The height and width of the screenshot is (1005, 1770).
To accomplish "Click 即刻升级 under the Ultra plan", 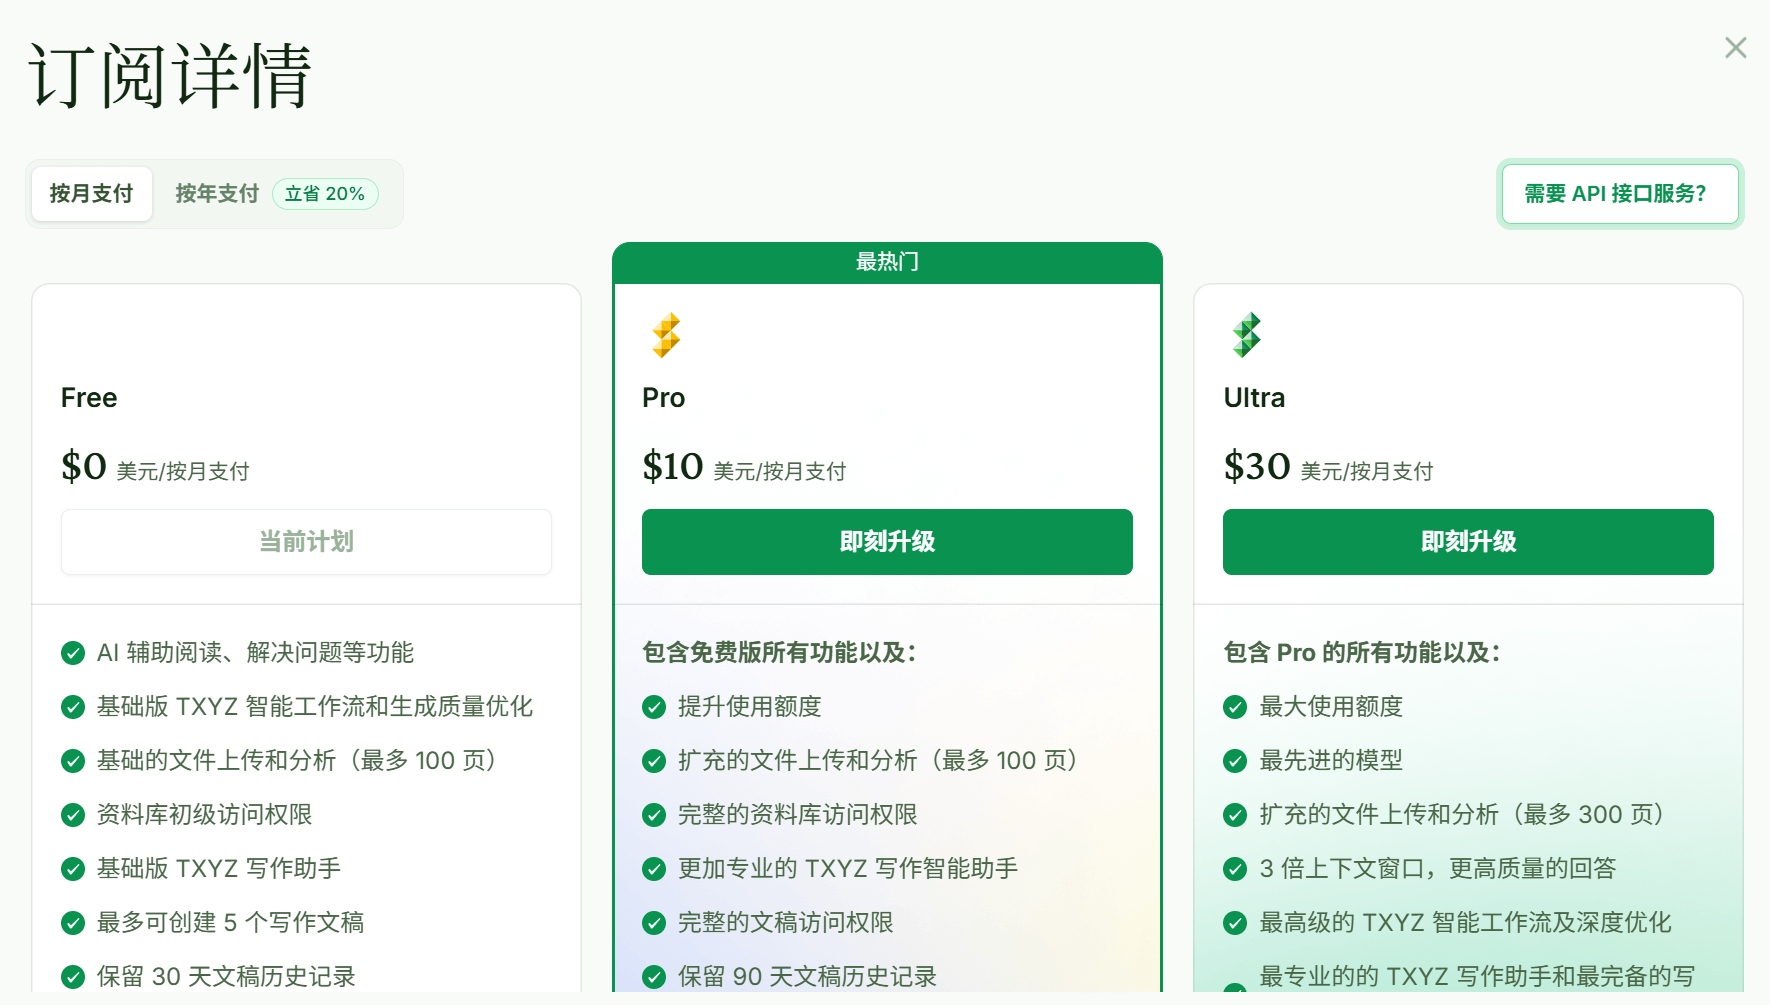I will pos(1467,542).
